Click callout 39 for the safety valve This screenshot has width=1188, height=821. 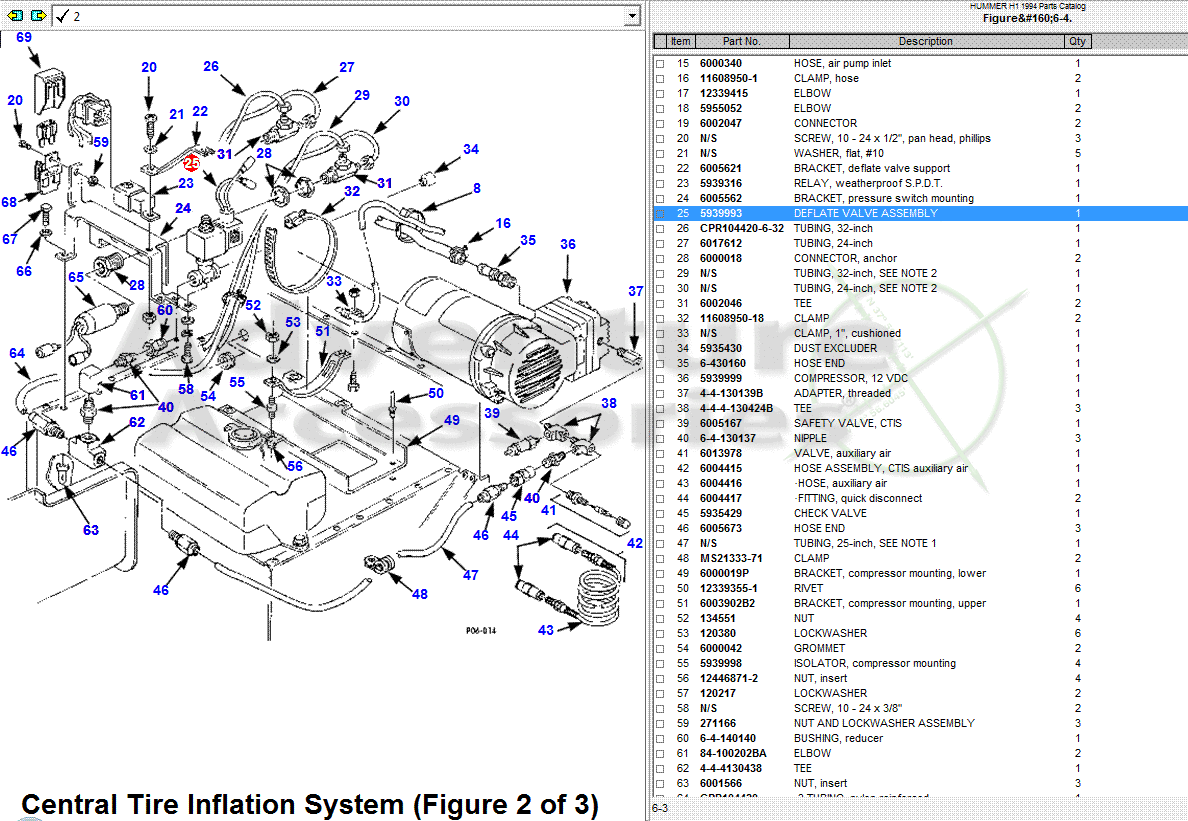point(492,413)
